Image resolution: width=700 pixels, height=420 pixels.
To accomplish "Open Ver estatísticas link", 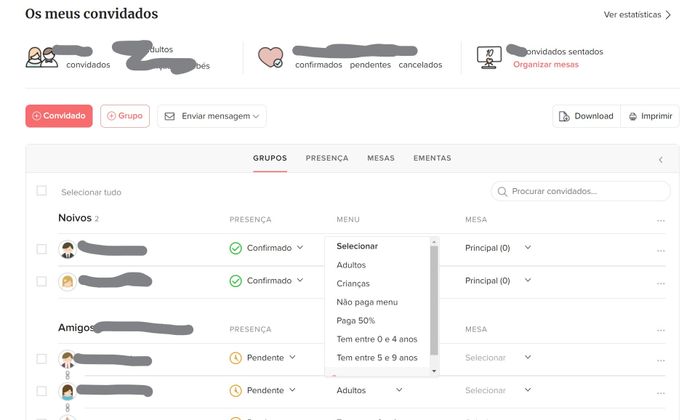I will point(638,15).
